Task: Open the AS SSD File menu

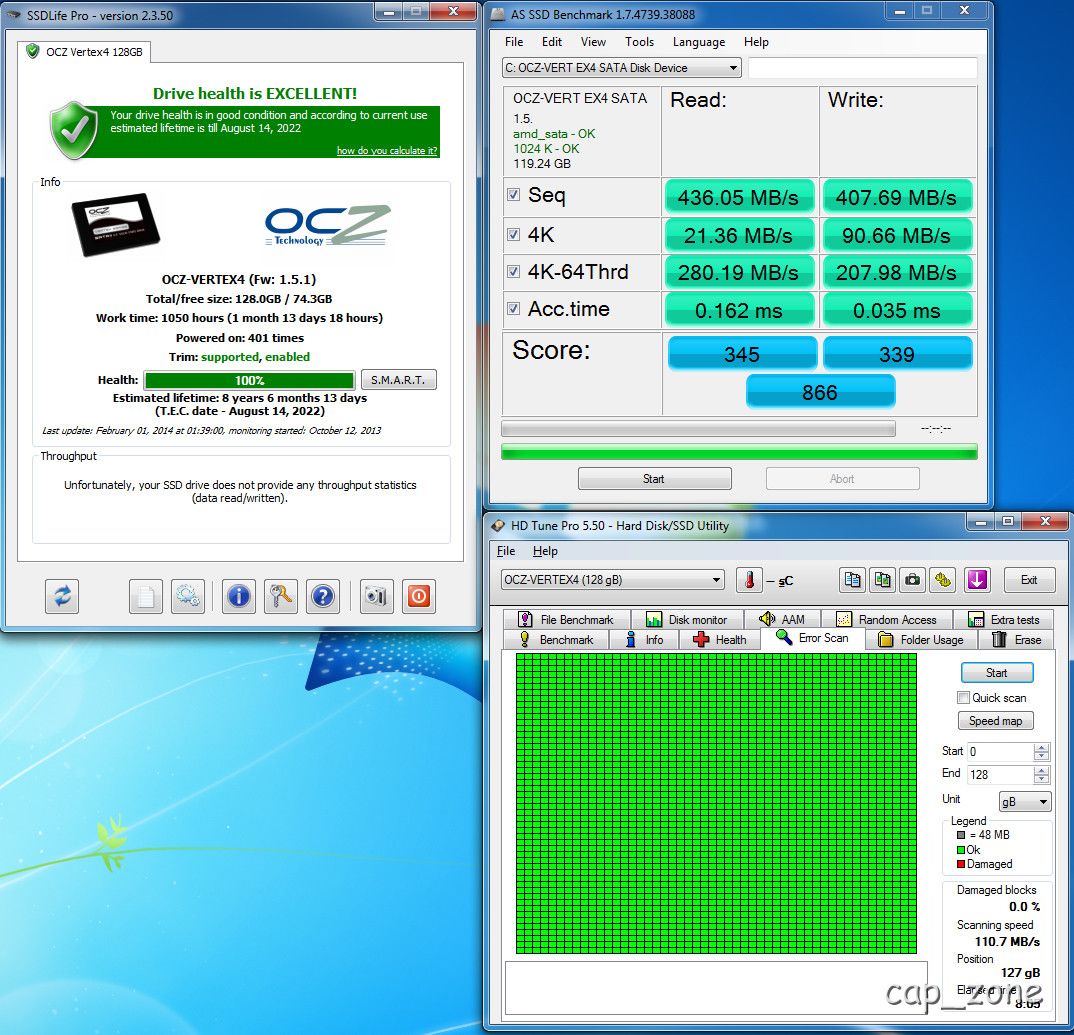Action: coord(514,42)
